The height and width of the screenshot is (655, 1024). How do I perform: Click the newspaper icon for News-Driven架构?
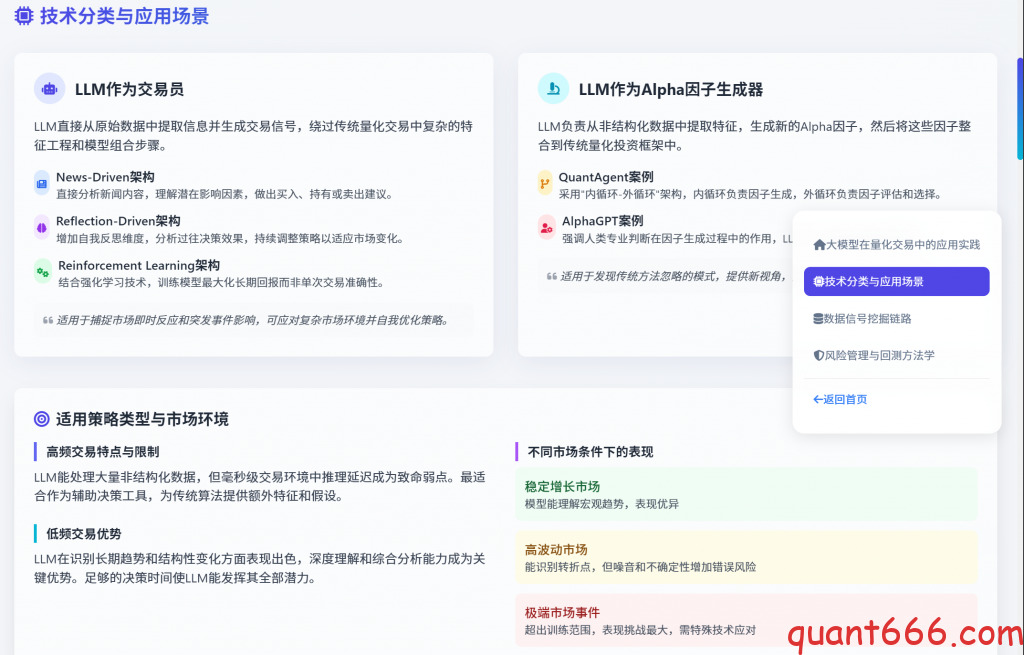42,184
